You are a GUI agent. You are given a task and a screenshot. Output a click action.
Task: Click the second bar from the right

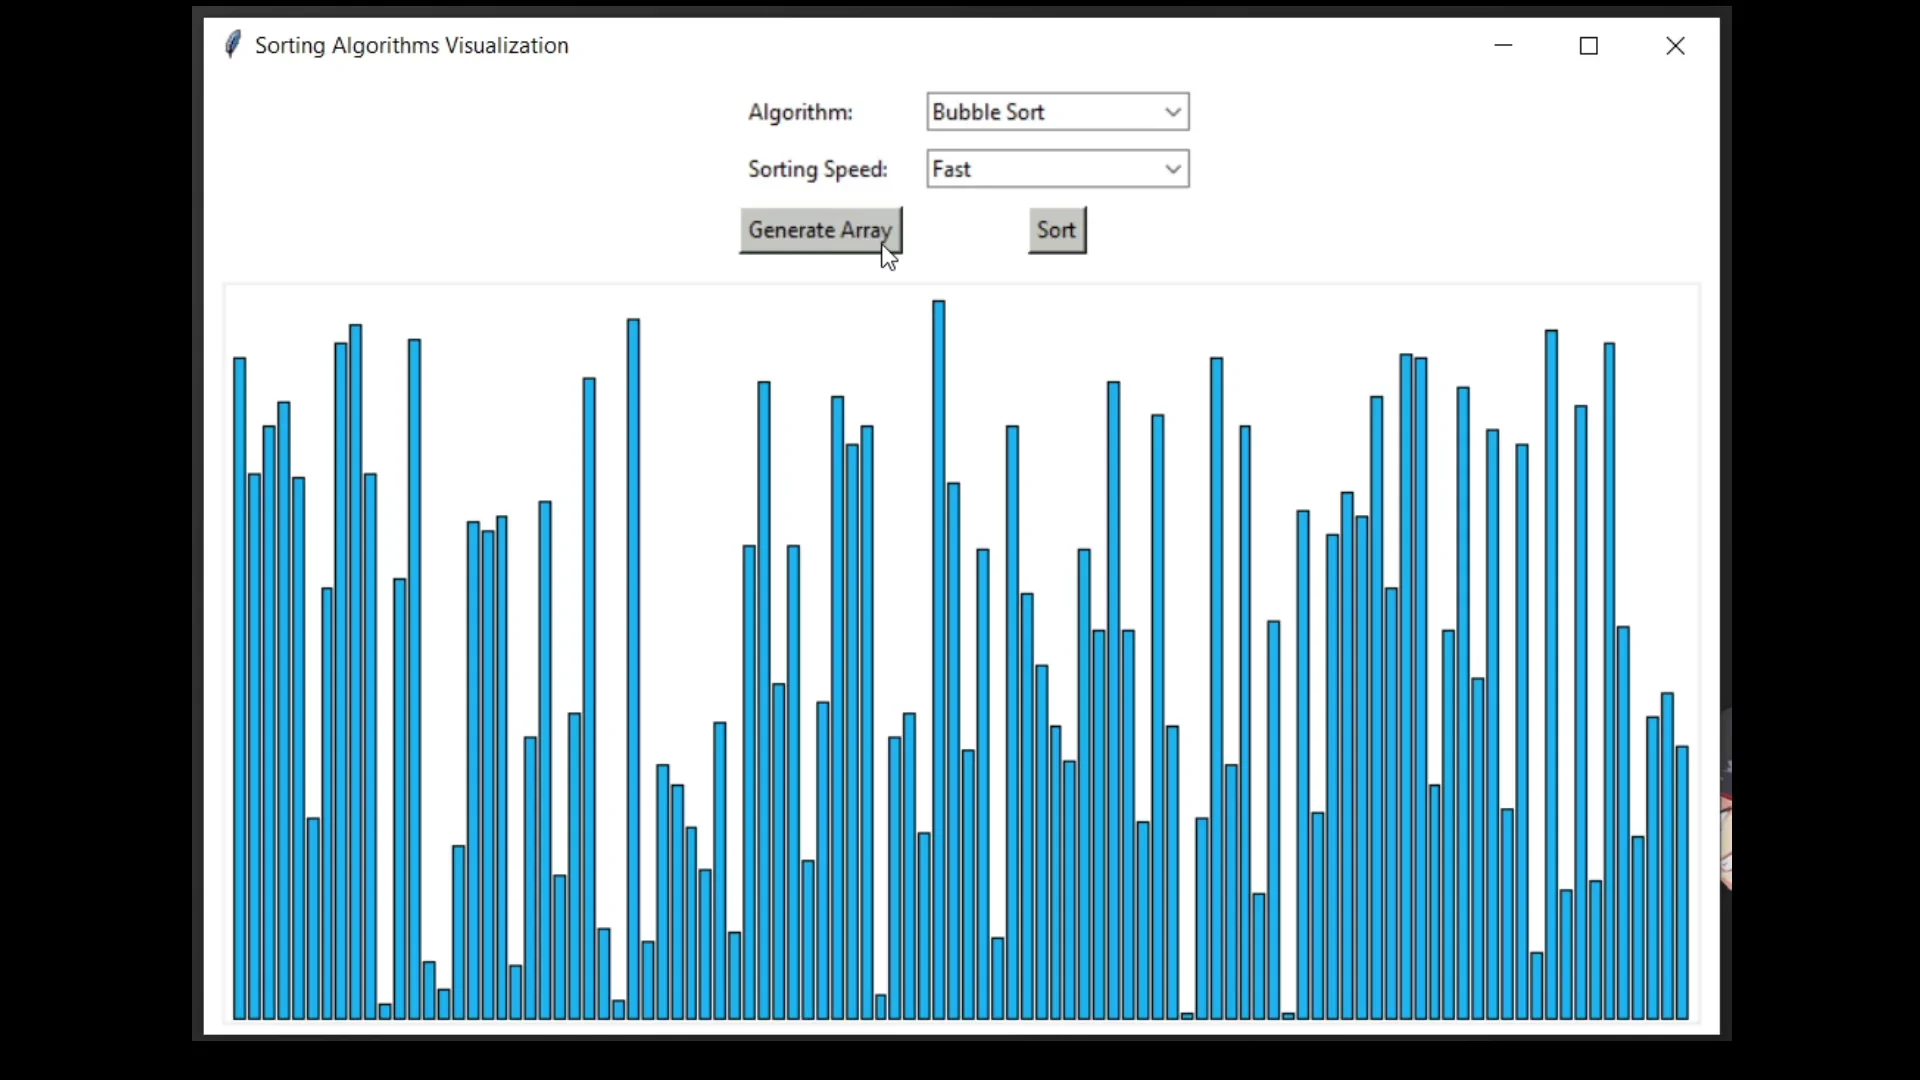(x=1667, y=855)
